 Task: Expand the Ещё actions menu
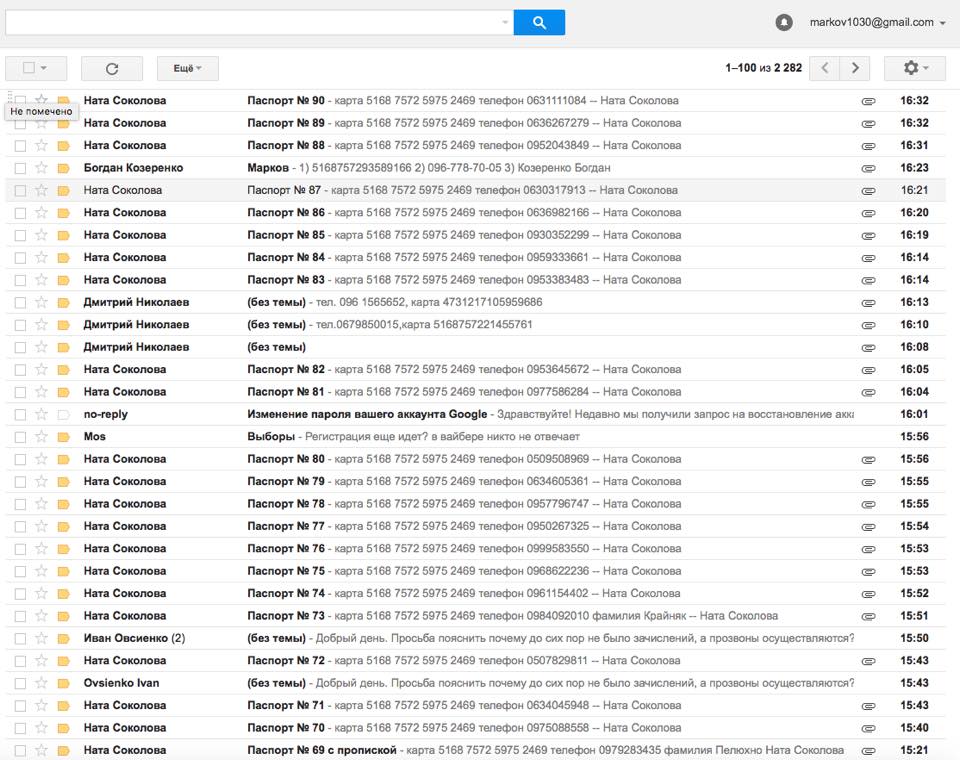tap(187, 68)
